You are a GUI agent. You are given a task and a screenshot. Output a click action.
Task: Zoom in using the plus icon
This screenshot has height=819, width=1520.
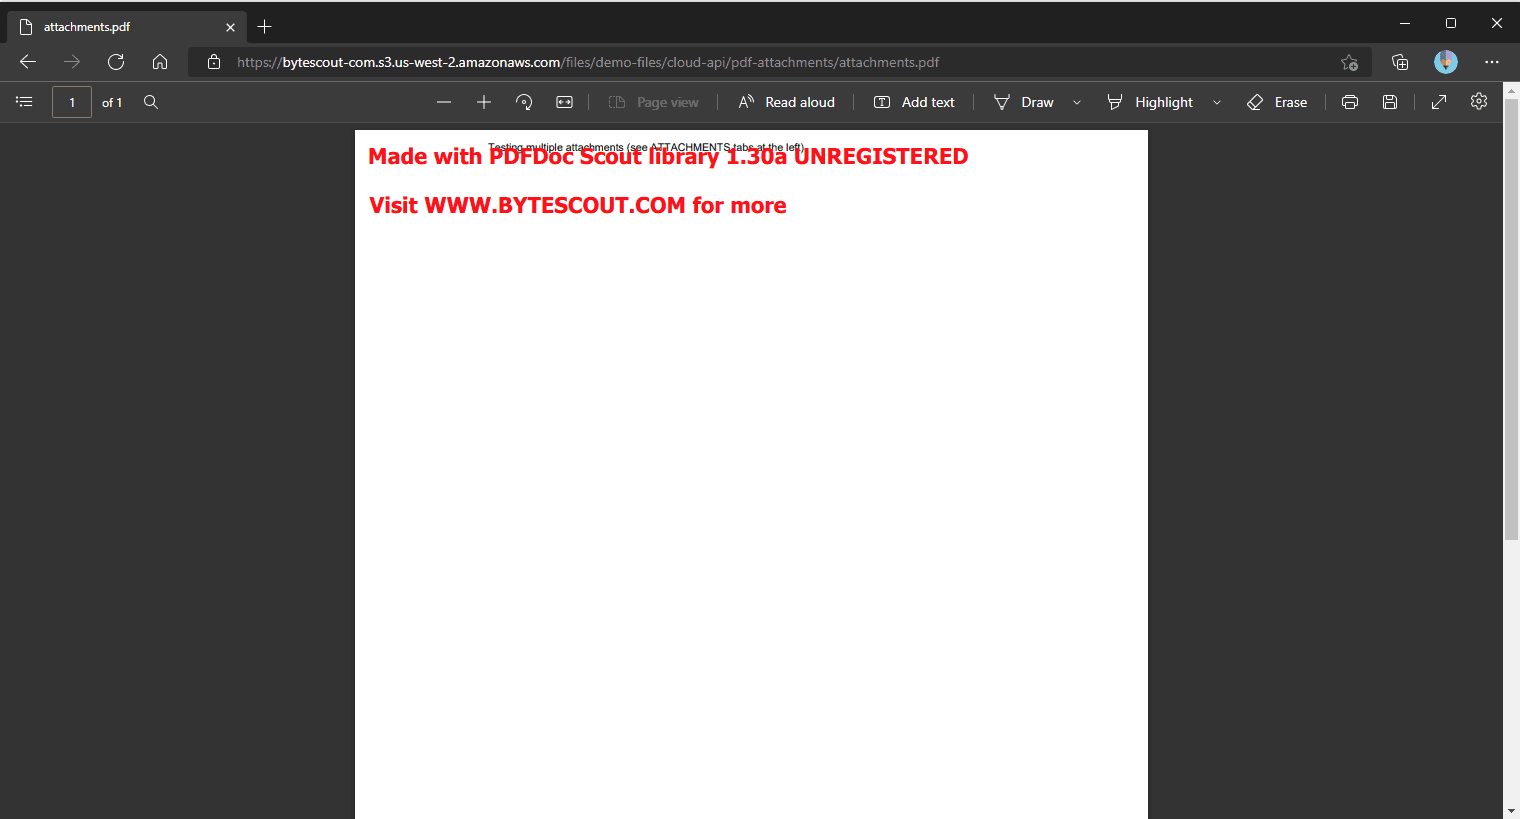tap(484, 102)
